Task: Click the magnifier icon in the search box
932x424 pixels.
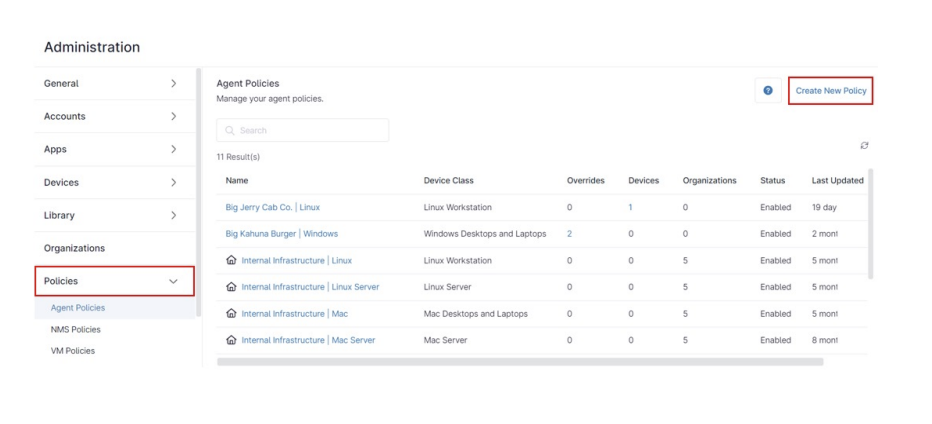Action: [230, 131]
